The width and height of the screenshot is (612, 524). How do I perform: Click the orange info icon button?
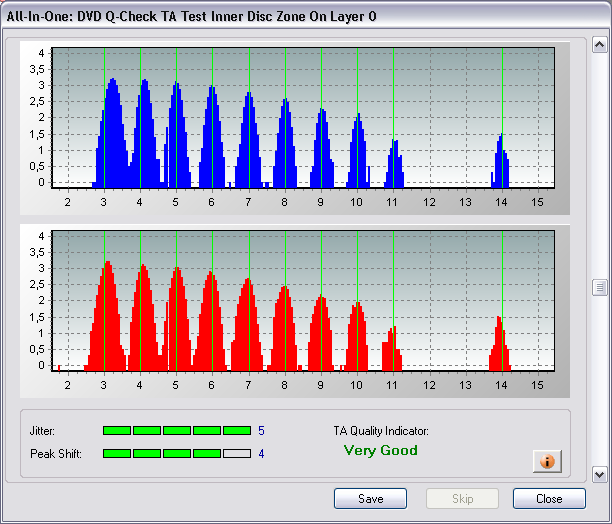pyautogui.click(x=547, y=461)
